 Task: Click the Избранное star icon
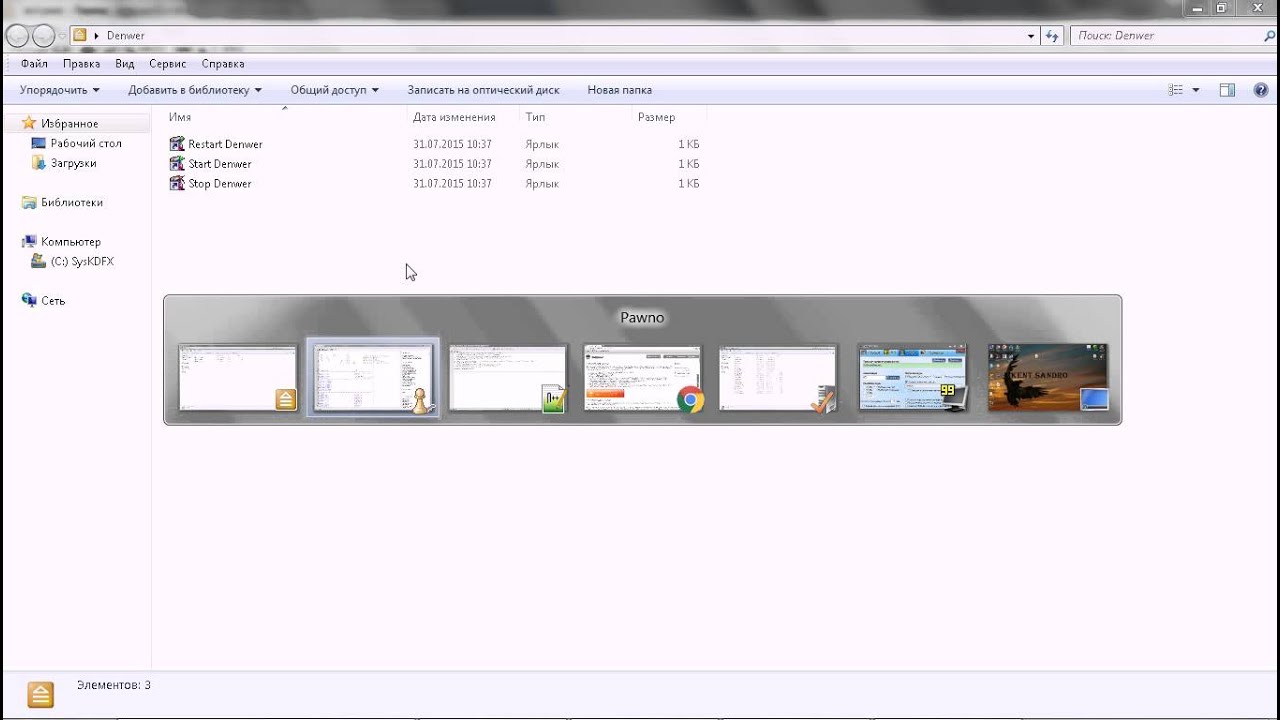coord(29,123)
